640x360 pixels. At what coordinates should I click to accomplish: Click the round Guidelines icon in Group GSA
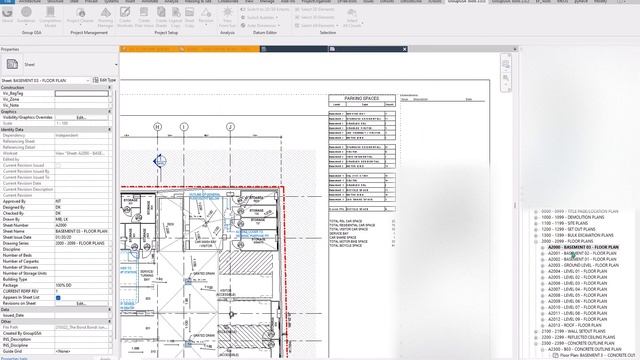click(x=26, y=12)
